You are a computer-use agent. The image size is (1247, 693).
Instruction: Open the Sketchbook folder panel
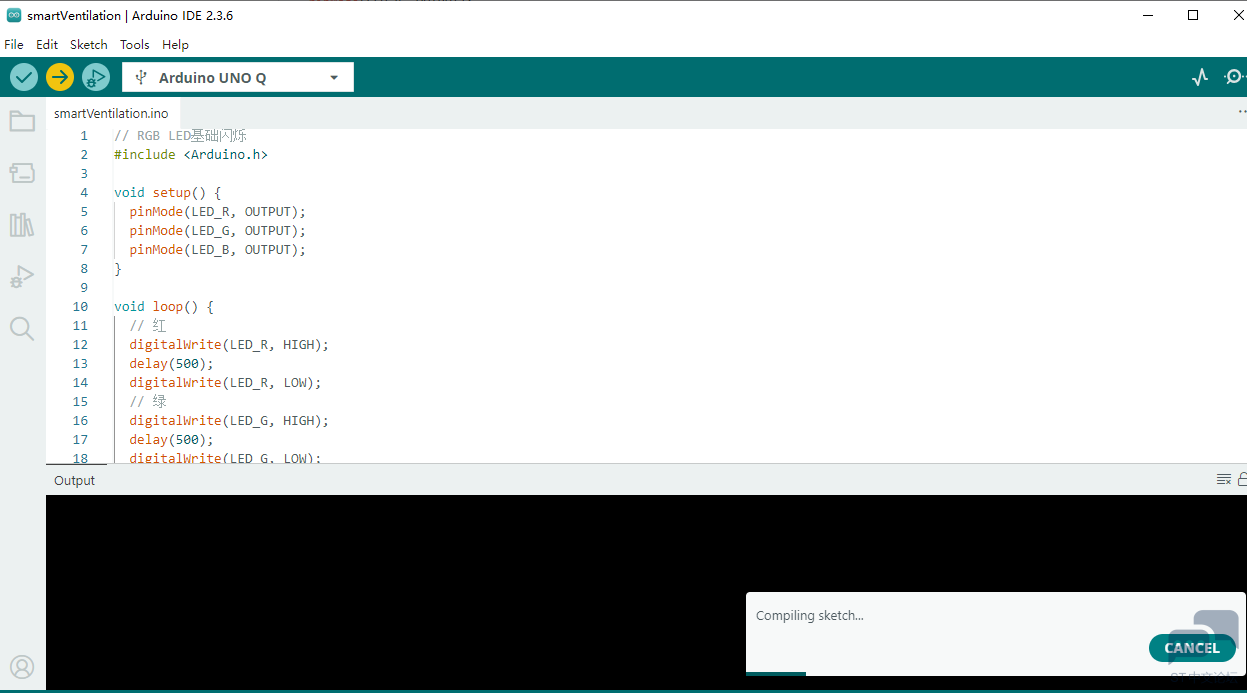click(22, 122)
